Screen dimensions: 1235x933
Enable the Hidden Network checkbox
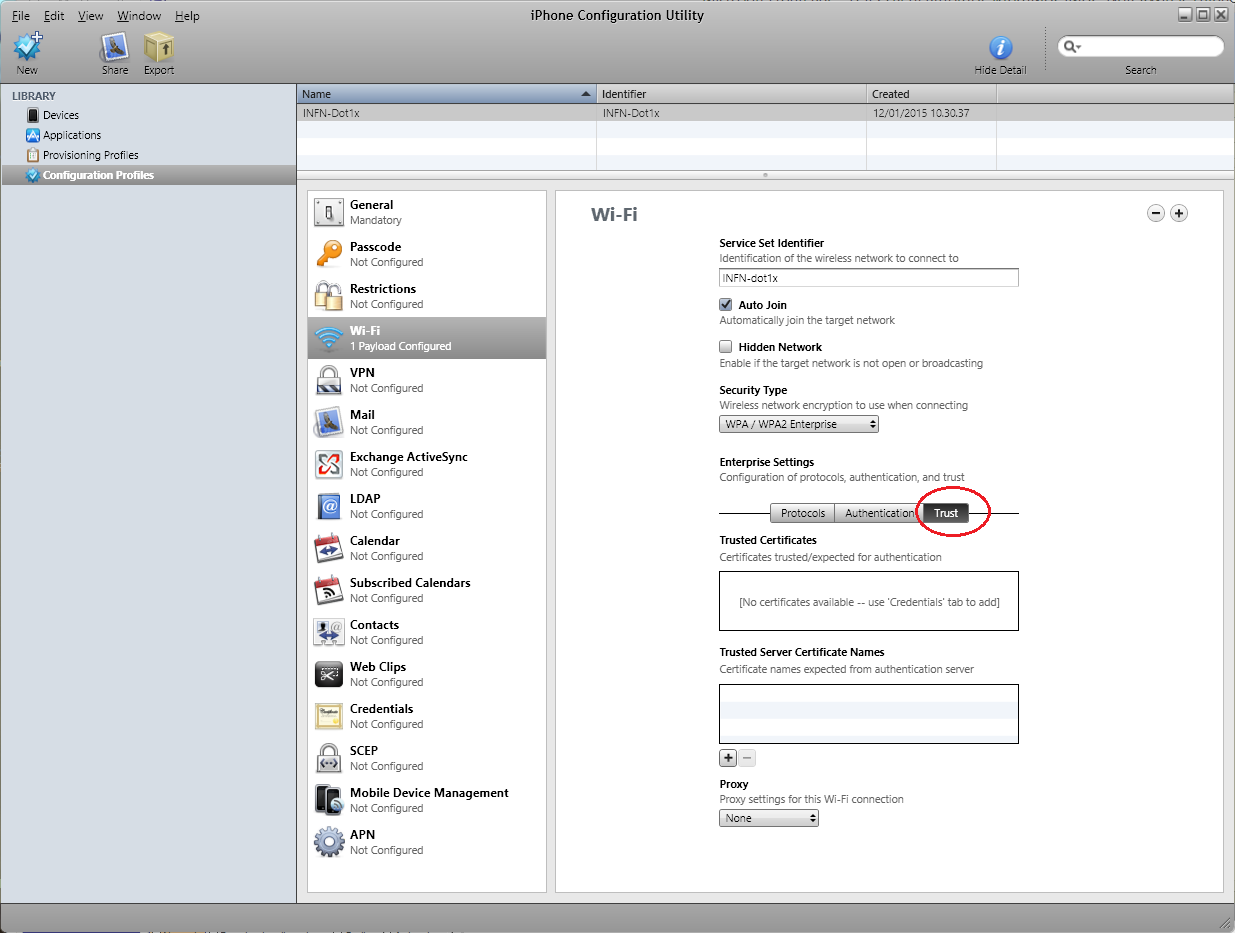tap(726, 346)
